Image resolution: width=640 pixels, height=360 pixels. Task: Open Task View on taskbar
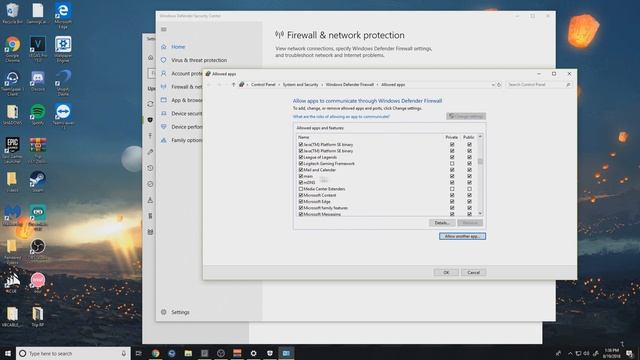(139, 353)
